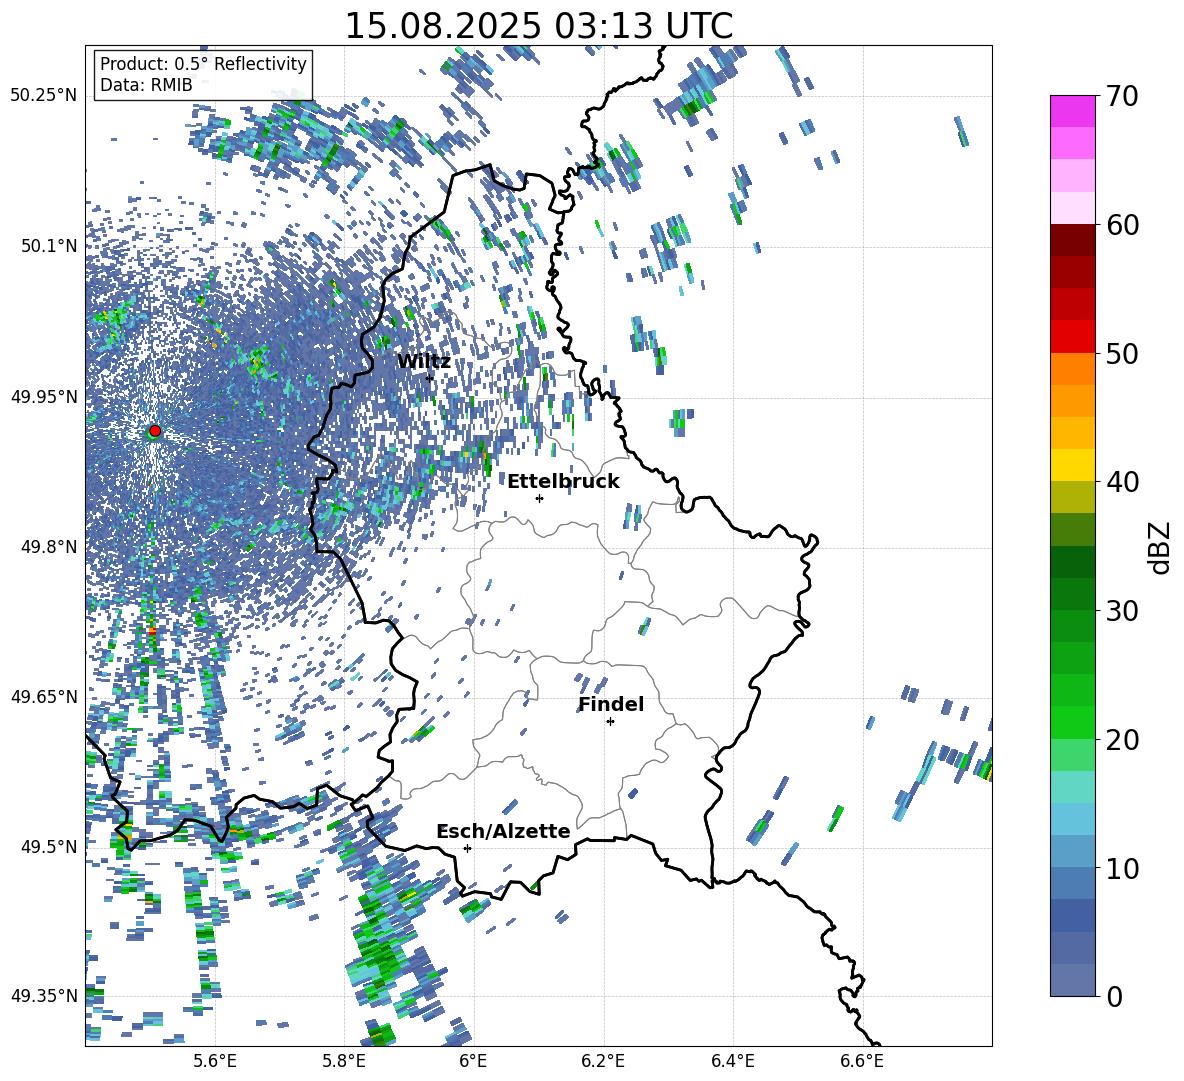Screen dimensions: 1184x1081
Task: Click the 49.5°N latitude label
Action: (48, 846)
